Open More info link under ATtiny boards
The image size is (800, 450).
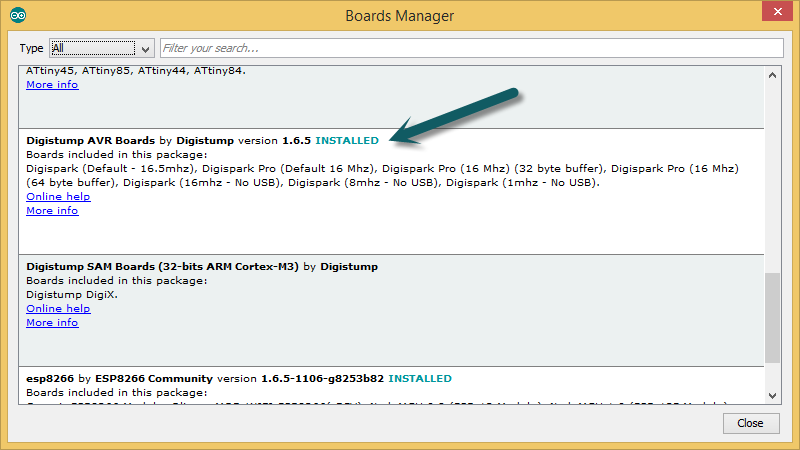pyautogui.click(x=52, y=85)
